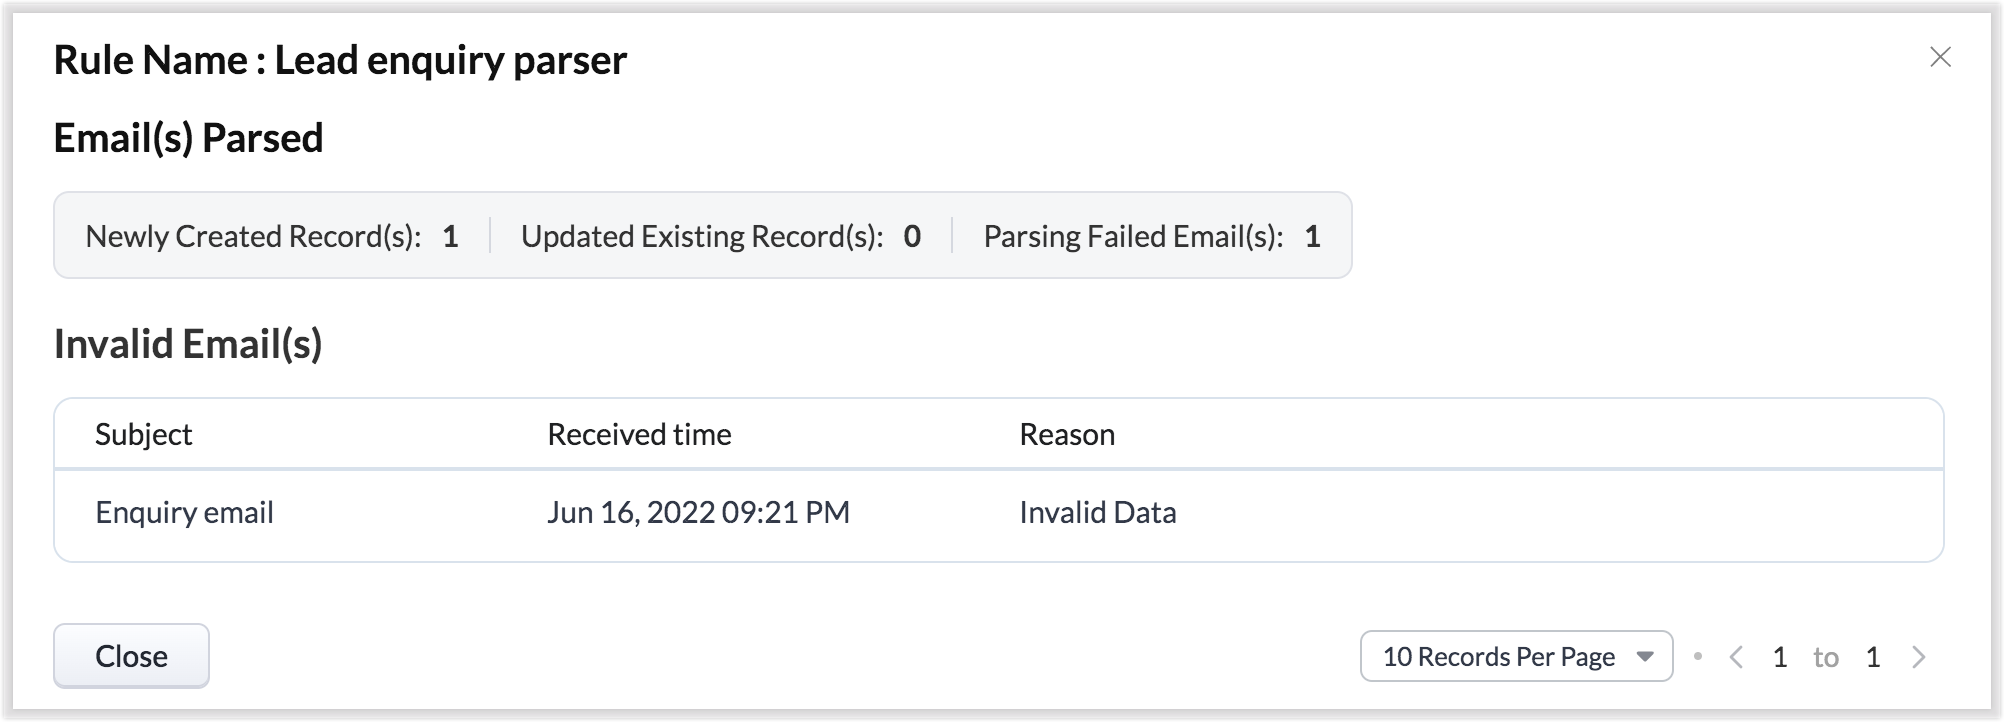This screenshot has width=2004, height=722.
Task: Open the Enquiry email row subject
Action: (184, 513)
